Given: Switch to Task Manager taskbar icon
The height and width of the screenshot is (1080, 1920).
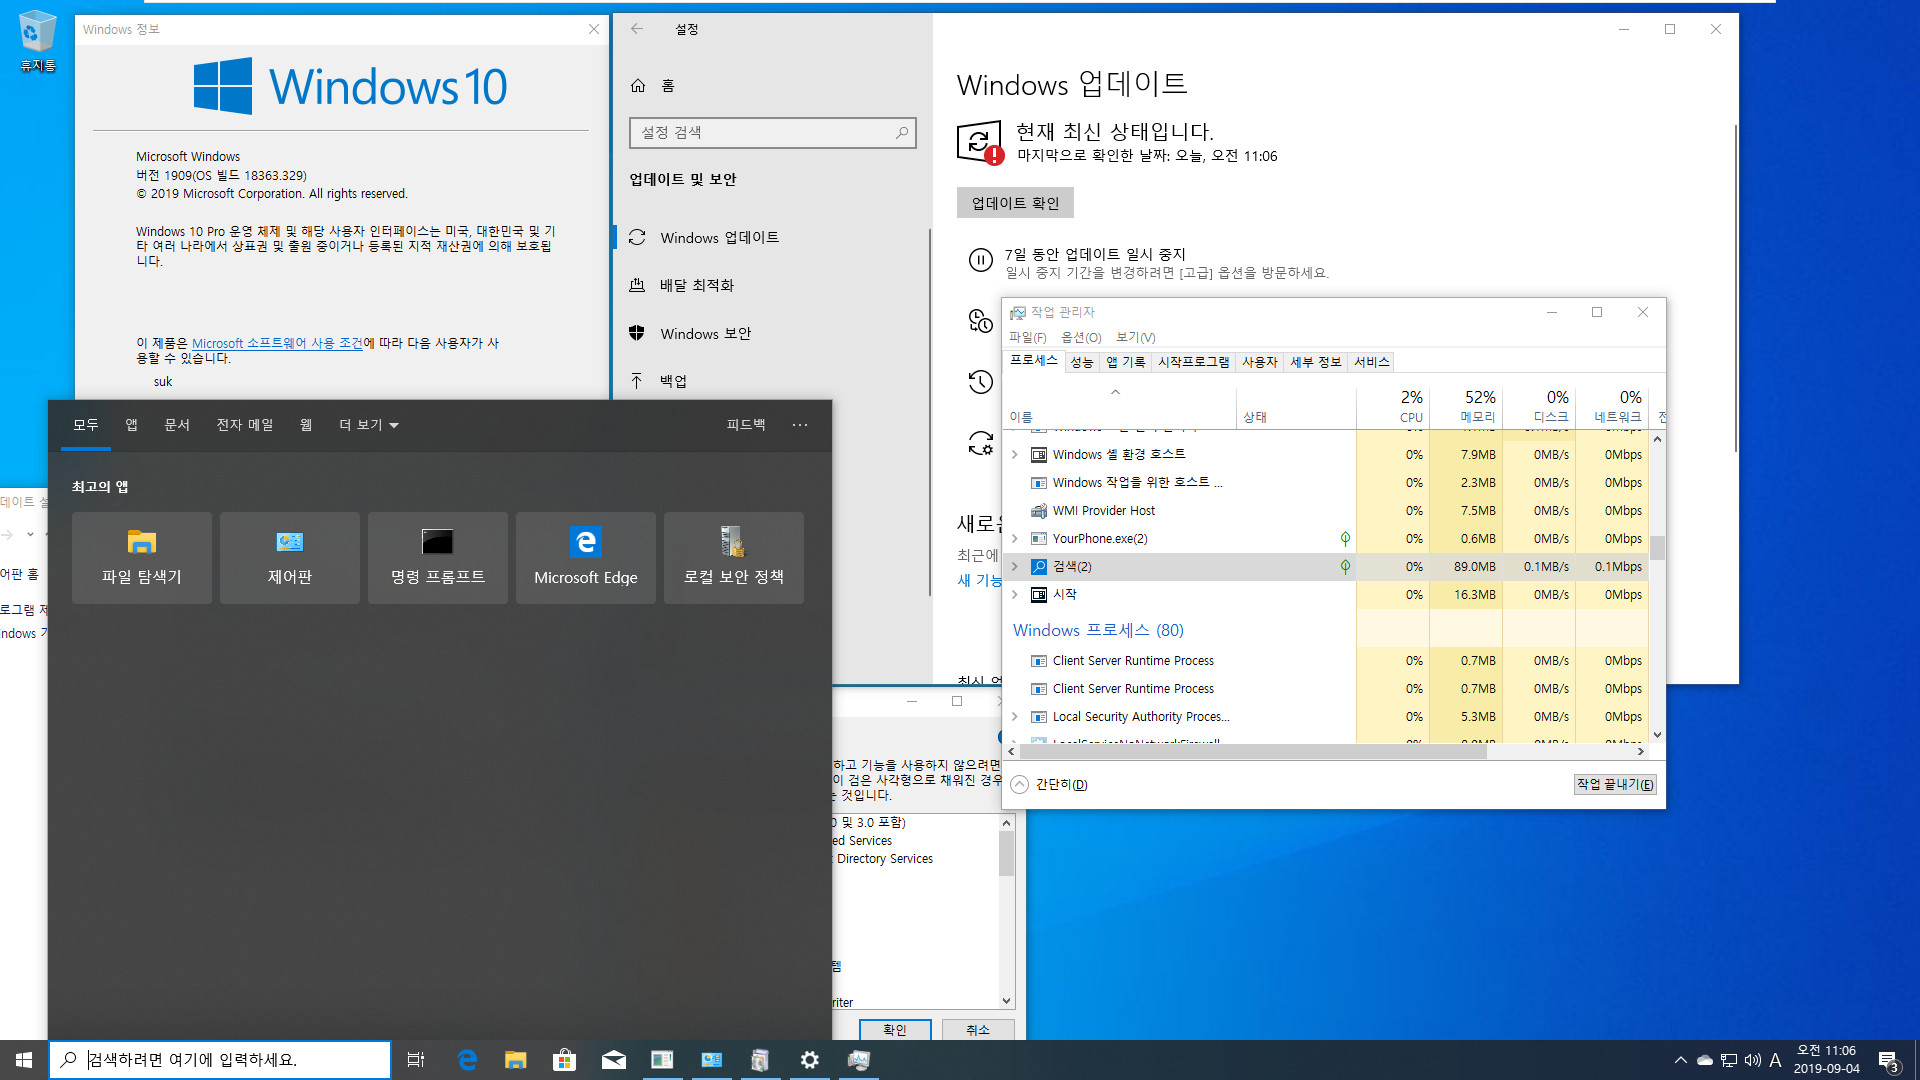Looking at the screenshot, I should tap(859, 1060).
